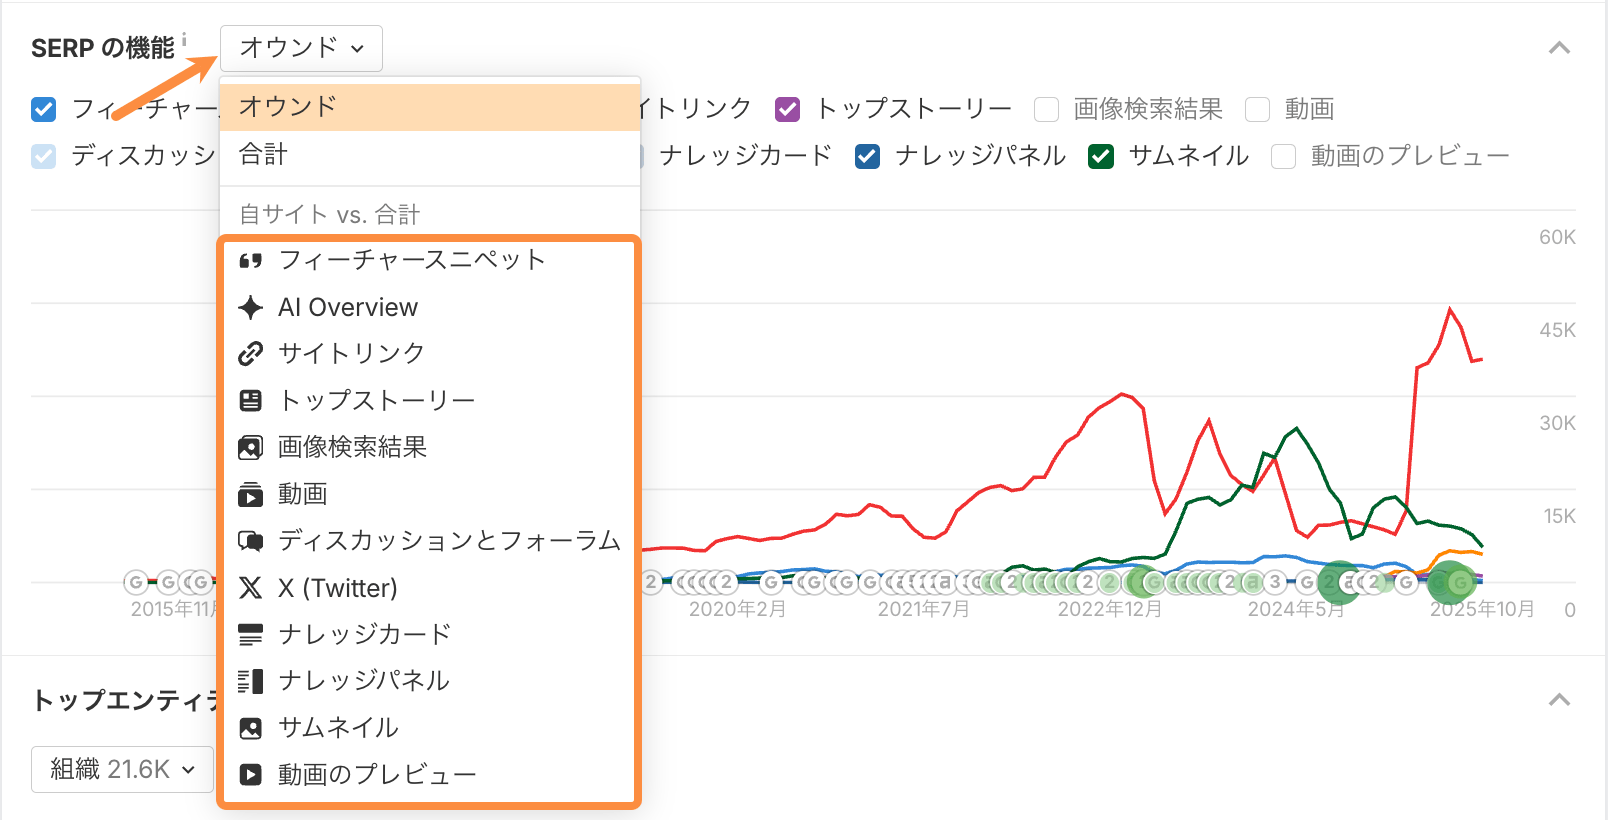Click the SERP の機能 info icon
This screenshot has height=820, width=1608.
pos(185,39)
